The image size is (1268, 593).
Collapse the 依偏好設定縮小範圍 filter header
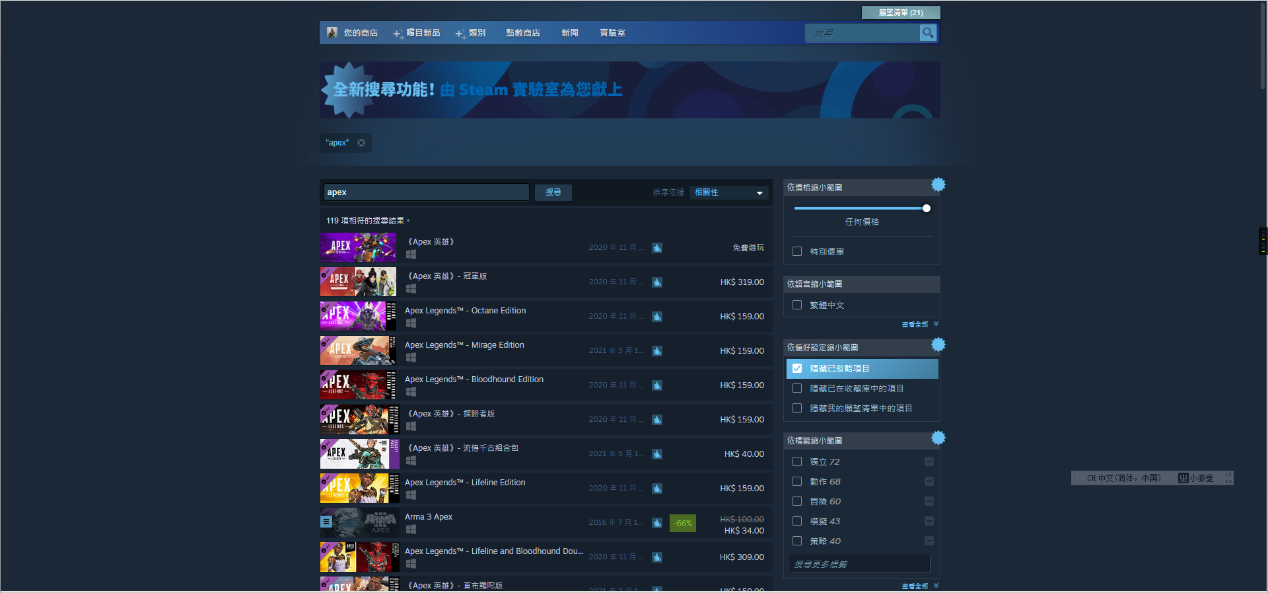coord(861,347)
